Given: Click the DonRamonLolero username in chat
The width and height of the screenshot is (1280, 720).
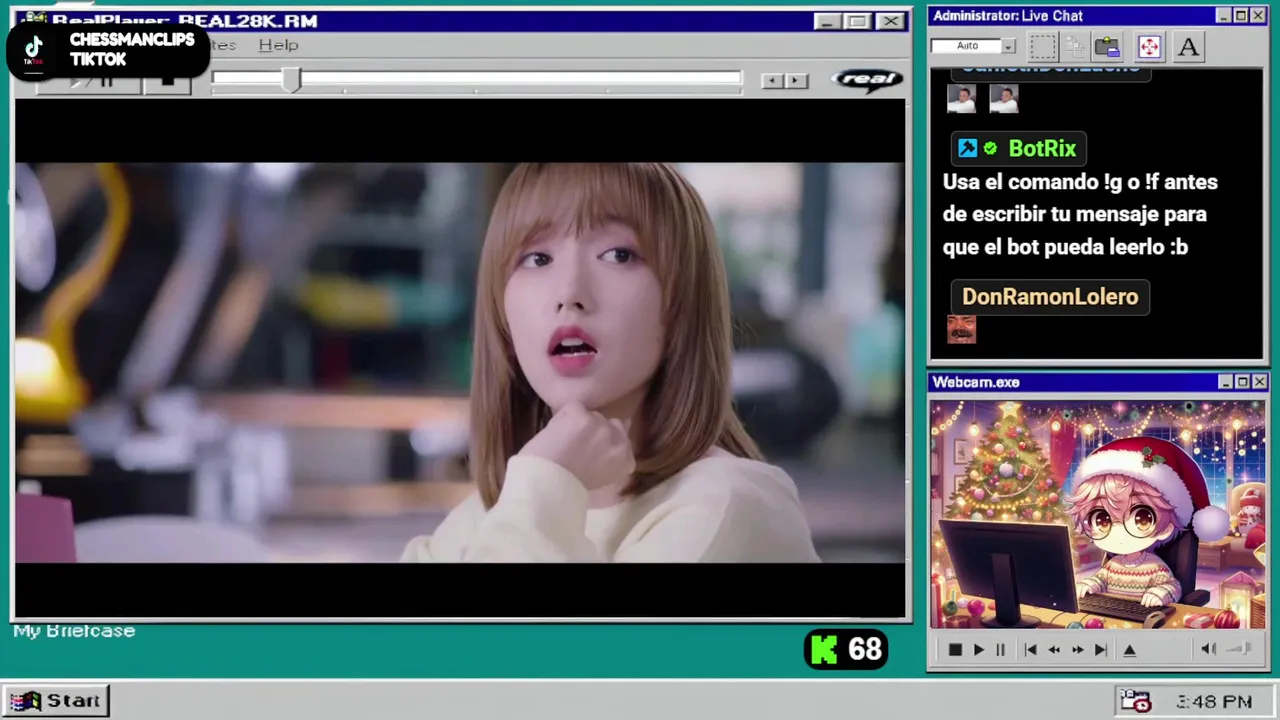Looking at the screenshot, I should point(1050,297).
